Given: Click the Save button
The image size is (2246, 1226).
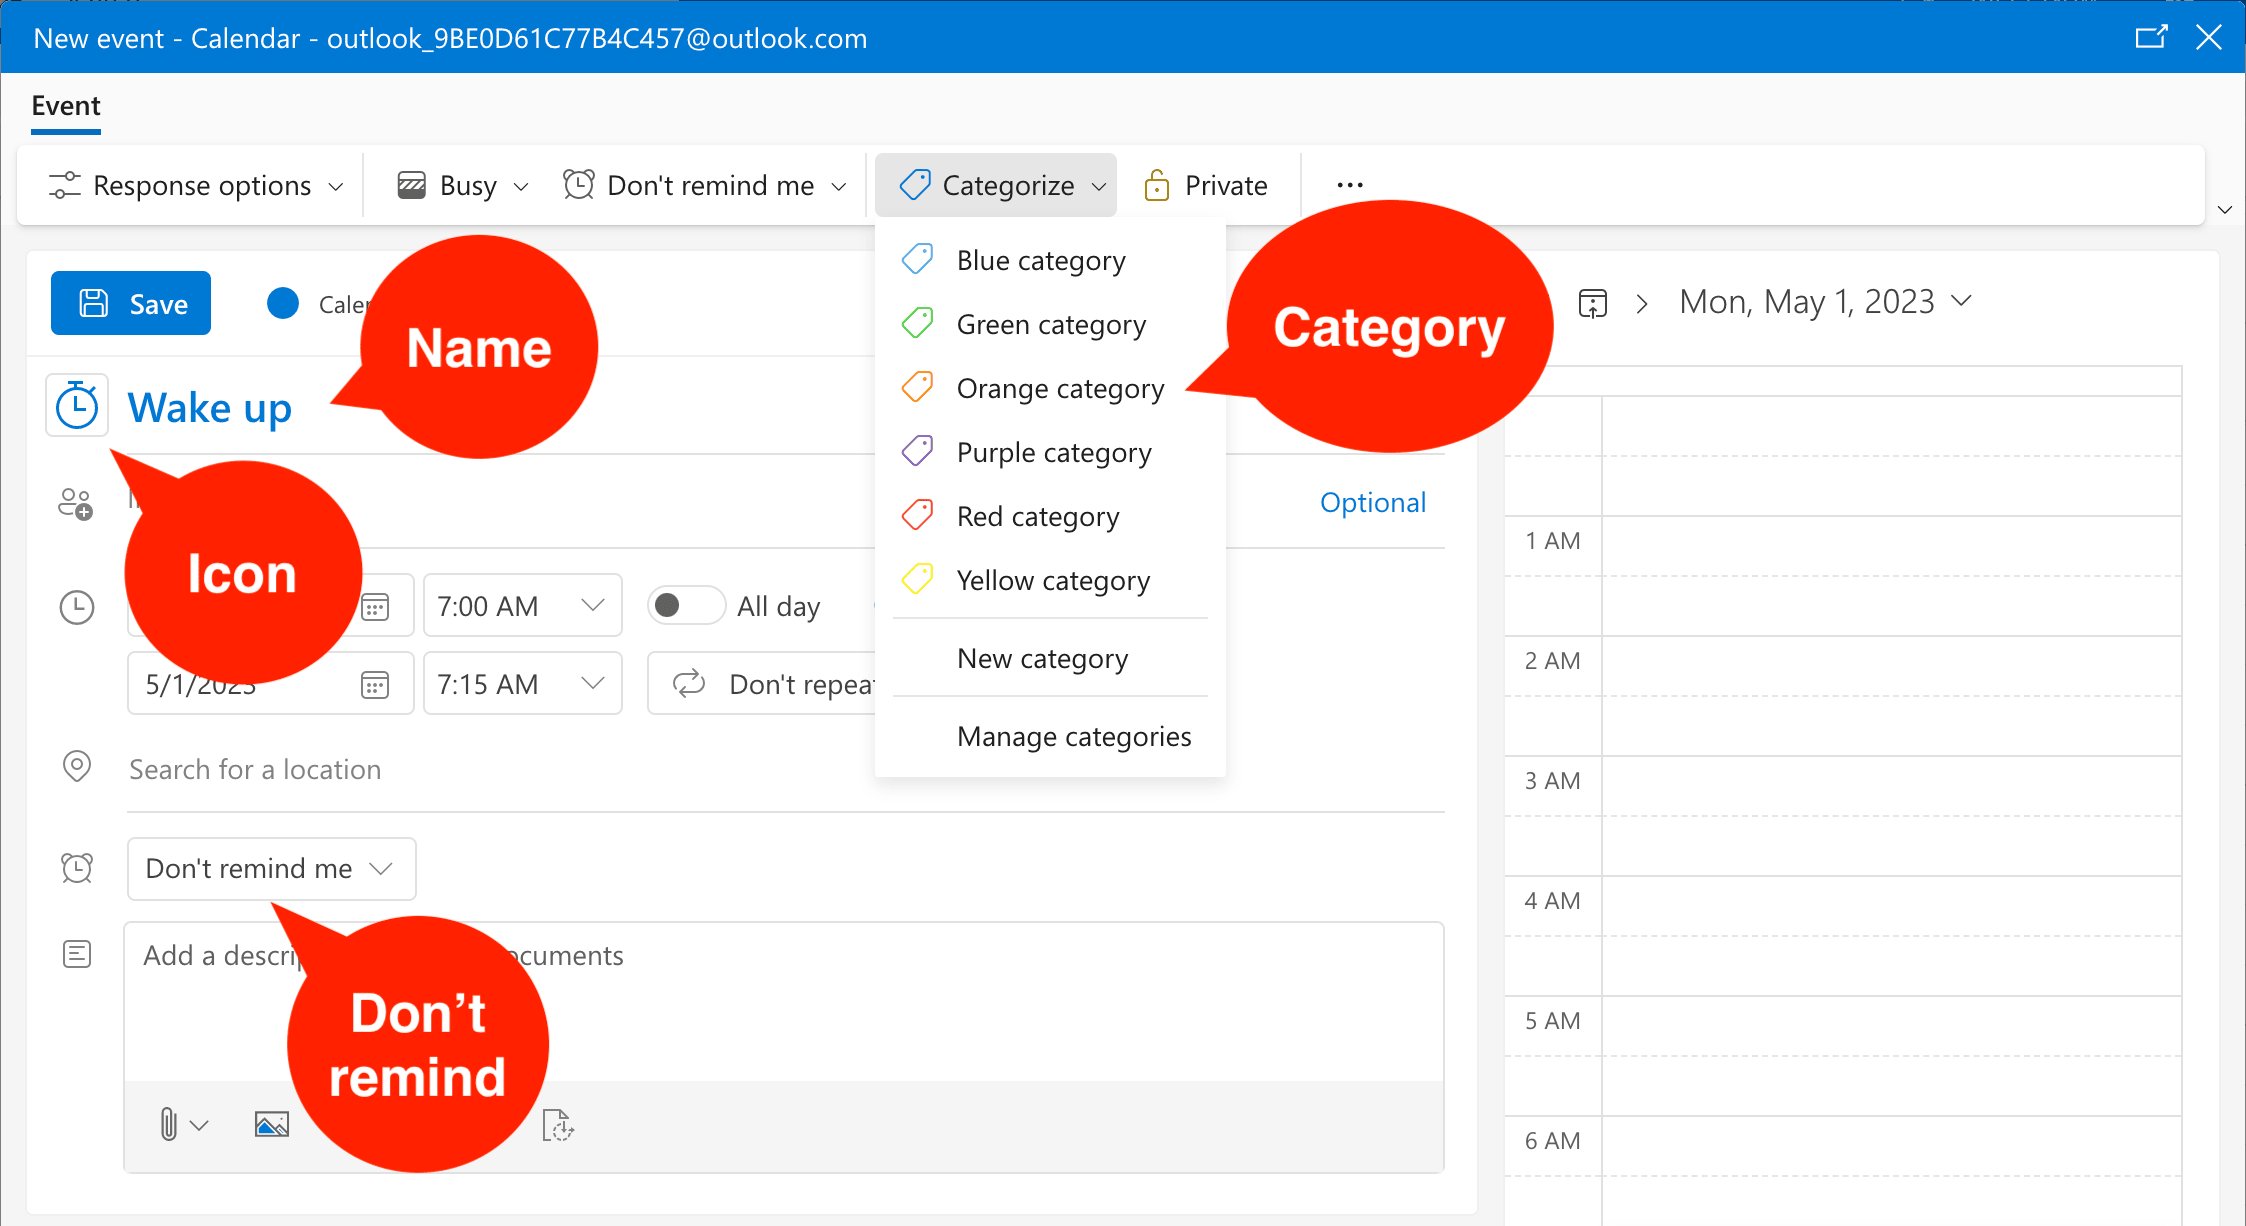Looking at the screenshot, I should coord(130,303).
